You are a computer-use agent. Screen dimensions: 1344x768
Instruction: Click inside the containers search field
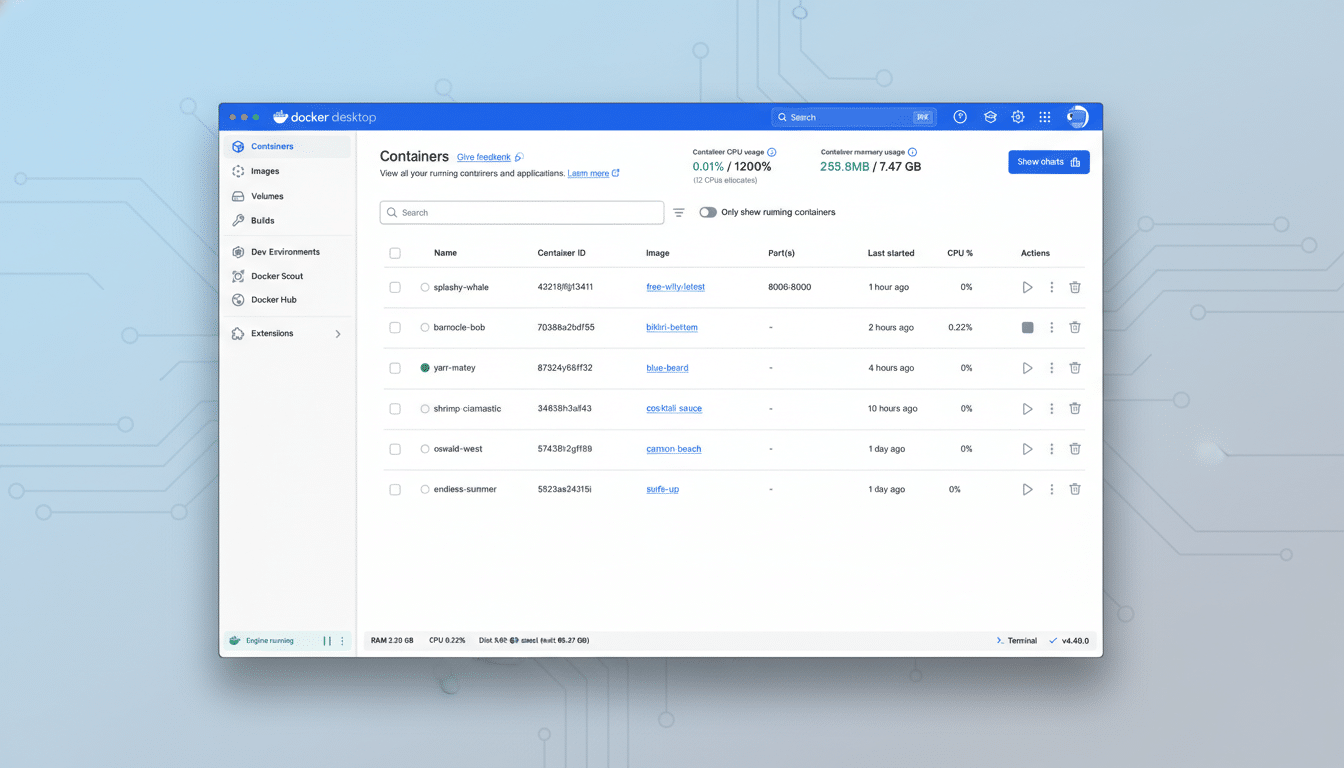click(520, 212)
